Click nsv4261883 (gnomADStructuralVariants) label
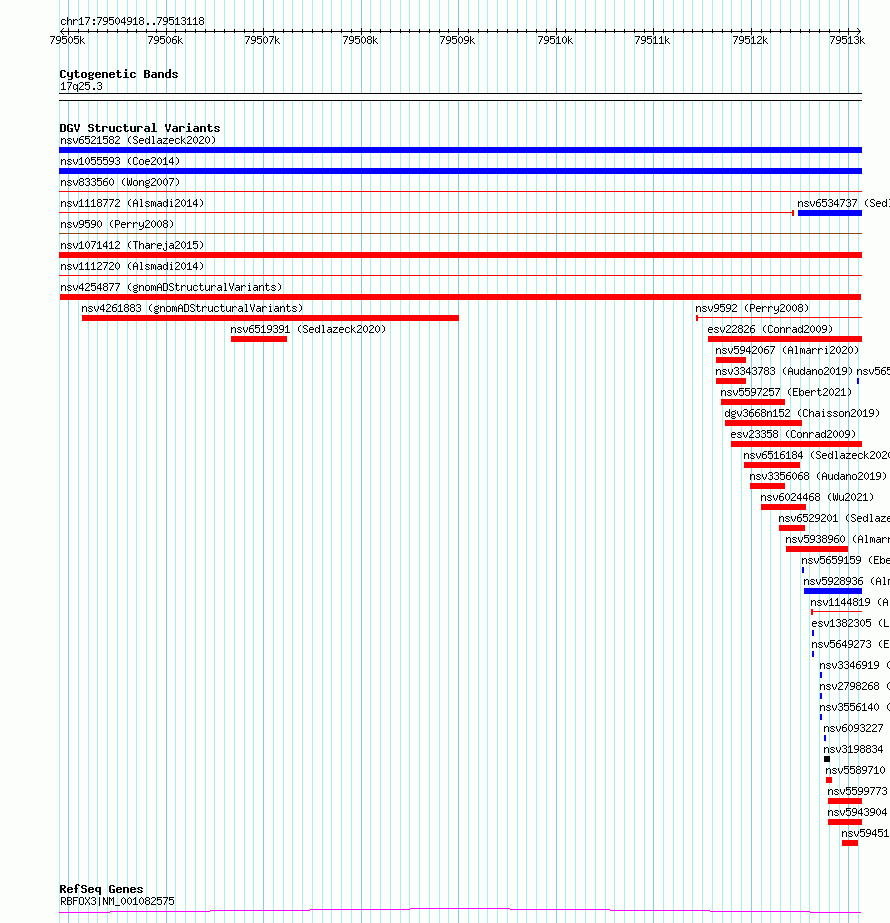Image resolution: width=890 pixels, height=923 pixels. [192, 308]
